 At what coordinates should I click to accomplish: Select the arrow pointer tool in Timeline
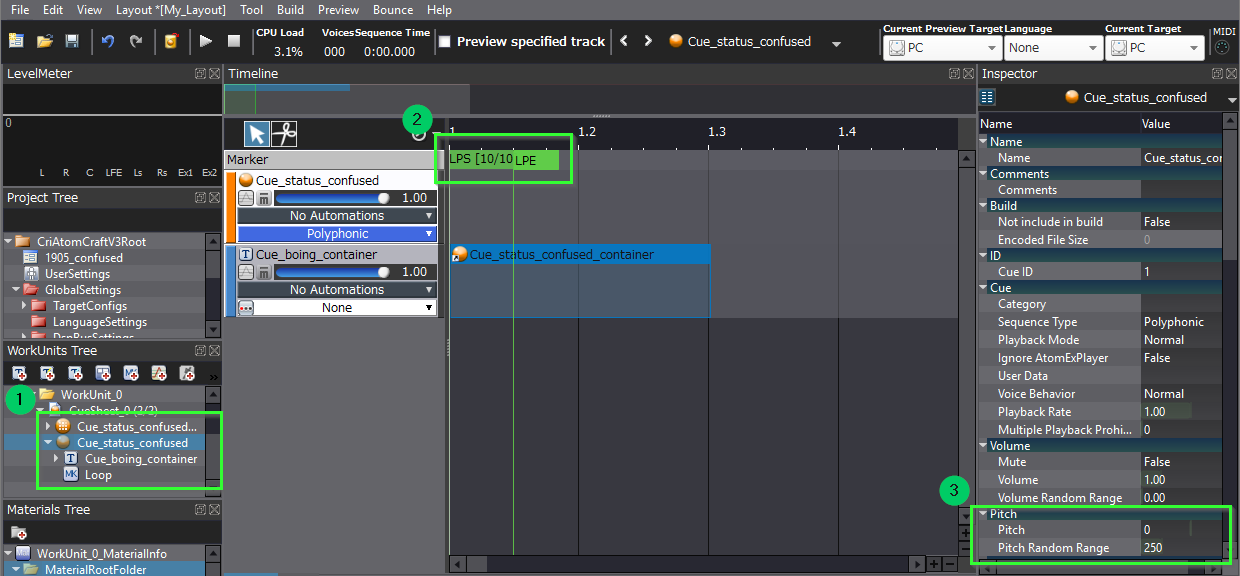pyautogui.click(x=257, y=134)
